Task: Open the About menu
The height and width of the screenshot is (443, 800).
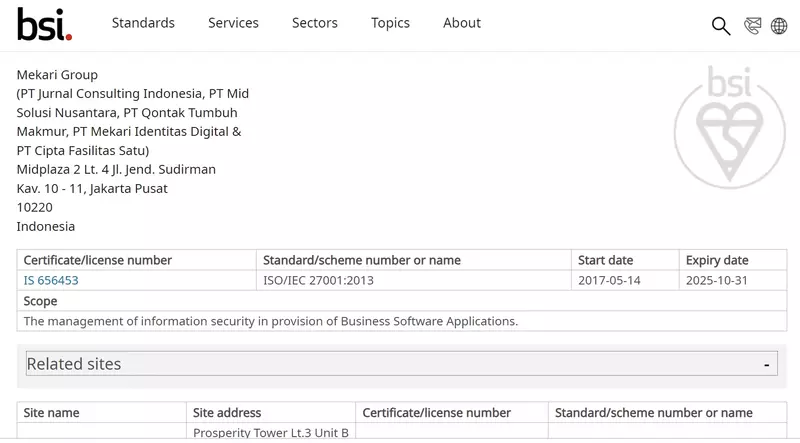Action: [x=462, y=23]
